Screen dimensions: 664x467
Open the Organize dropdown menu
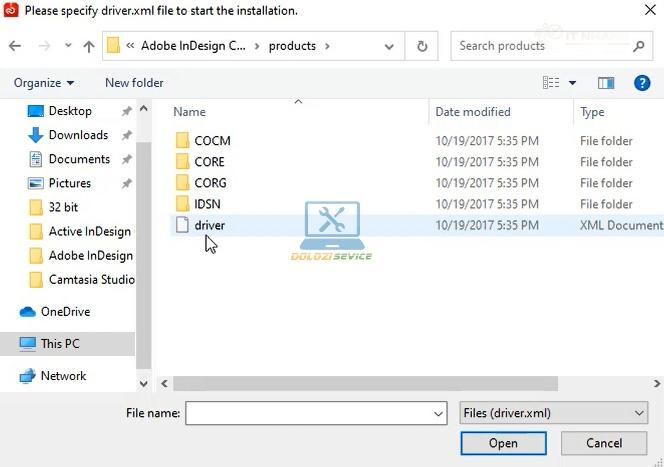tap(43, 83)
